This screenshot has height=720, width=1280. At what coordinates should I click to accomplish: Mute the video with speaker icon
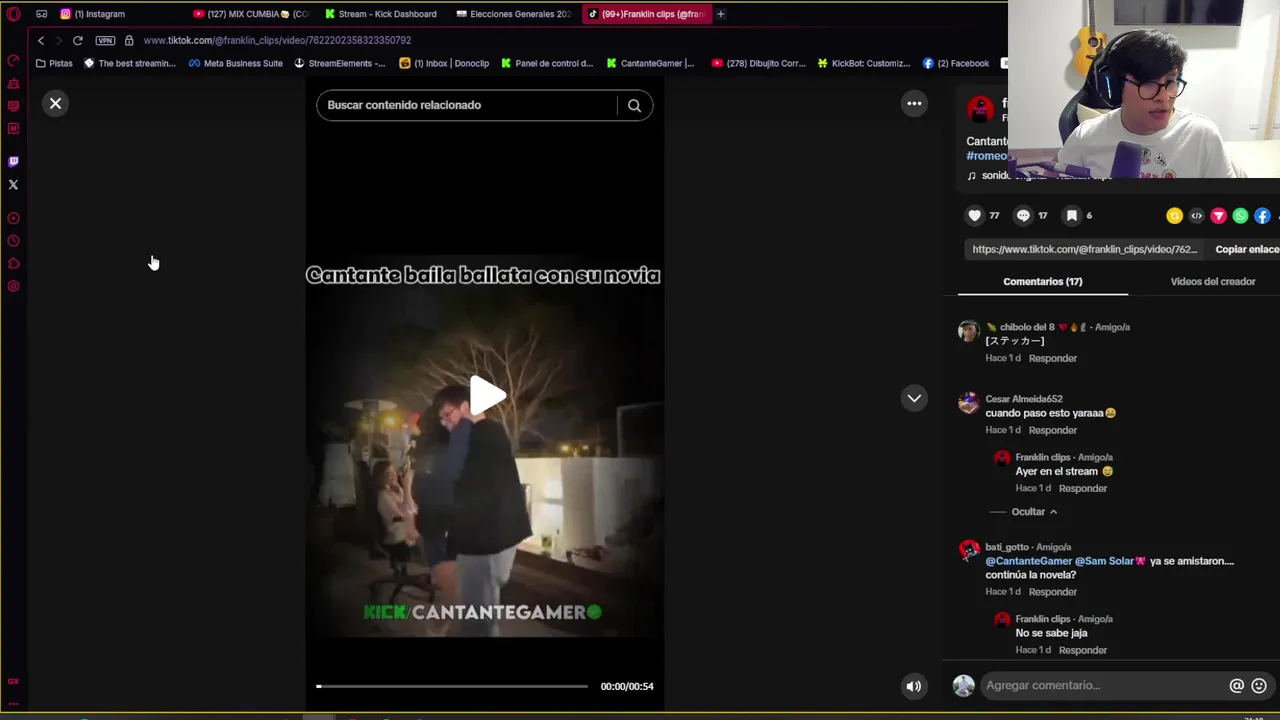pyautogui.click(x=913, y=686)
